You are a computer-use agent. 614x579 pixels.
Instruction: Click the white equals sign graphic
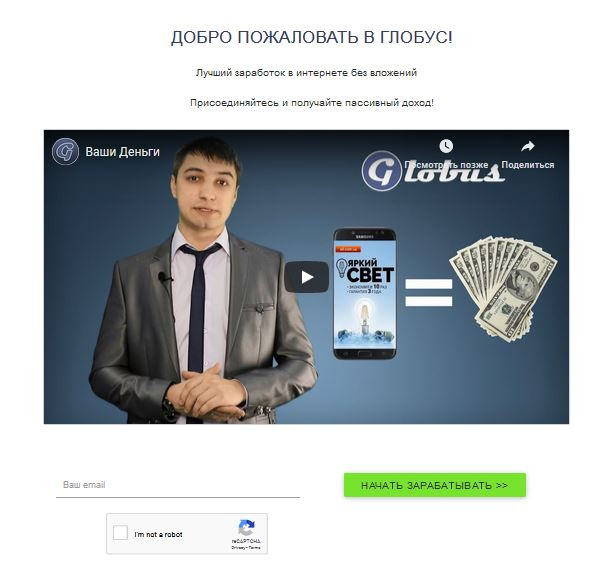coord(428,292)
